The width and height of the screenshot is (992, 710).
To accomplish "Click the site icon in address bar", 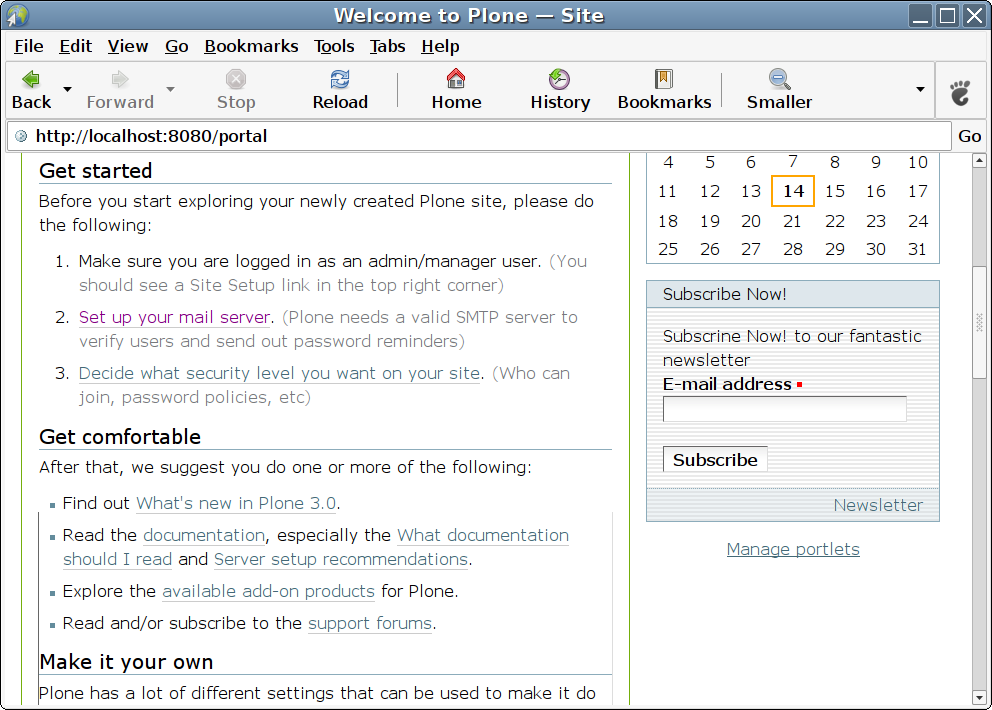I will pyautogui.click(x=21, y=136).
